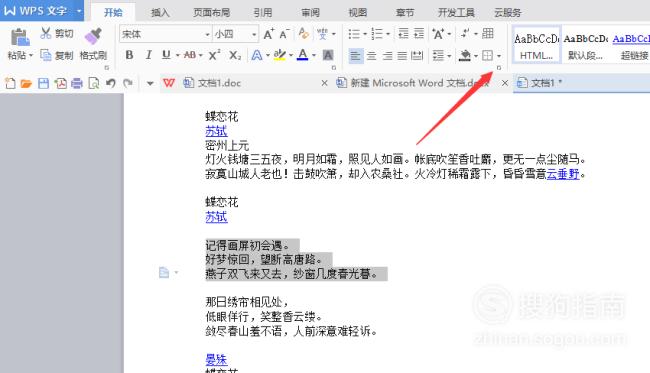Image resolution: width=650 pixels, height=373 pixels.
Task: Toggle character shading A button
Action: tap(328, 55)
